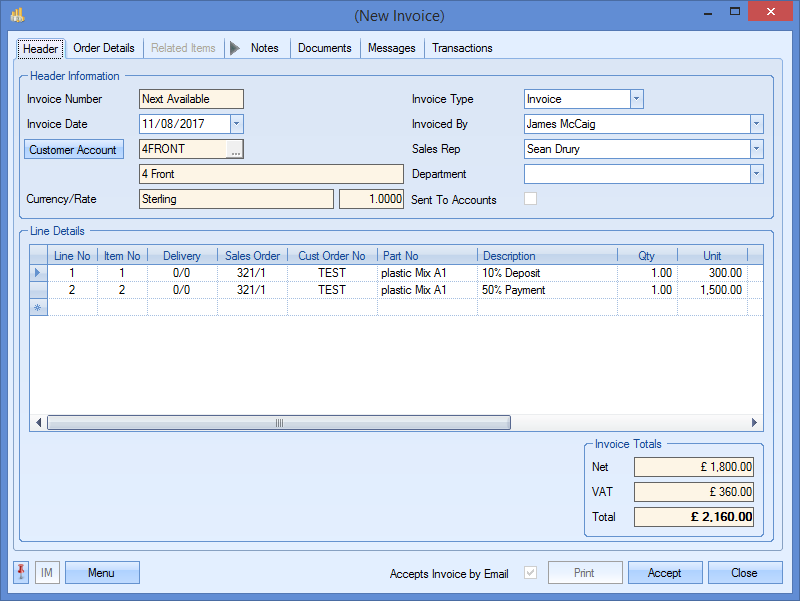Click the Accept button
This screenshot has height=601, width=800.
pyautogui.click(x=664, y=573)
